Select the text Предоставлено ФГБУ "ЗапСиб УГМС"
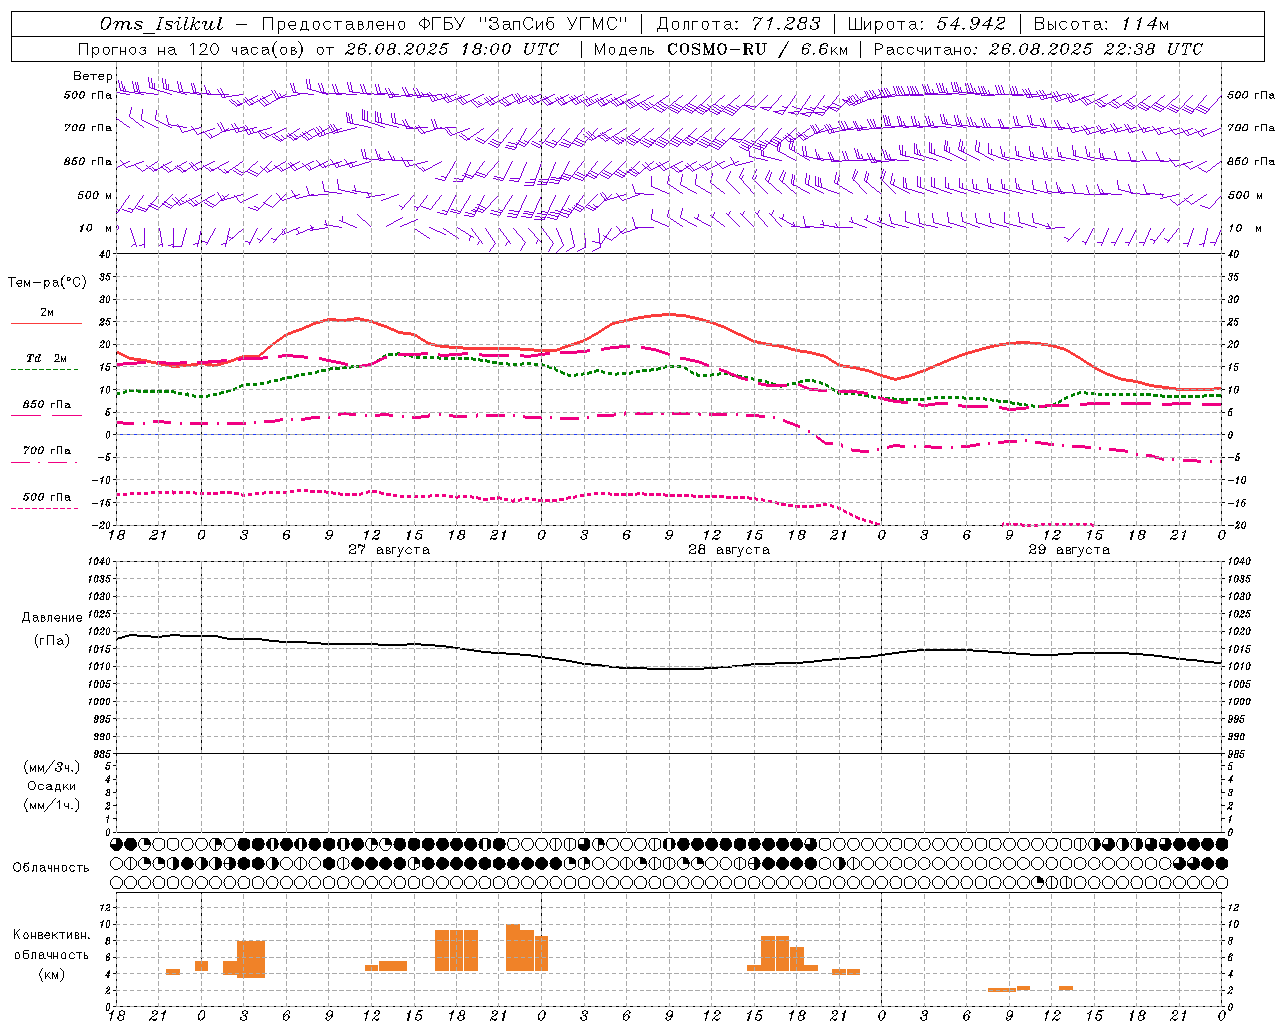This screenshot has height=1024, width=1280. tap(444, 24)
